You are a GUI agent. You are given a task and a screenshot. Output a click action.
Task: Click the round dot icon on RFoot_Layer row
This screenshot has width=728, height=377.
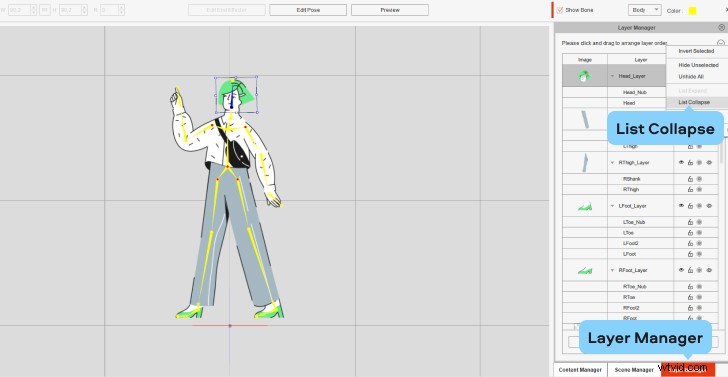[x=699, y=270]
